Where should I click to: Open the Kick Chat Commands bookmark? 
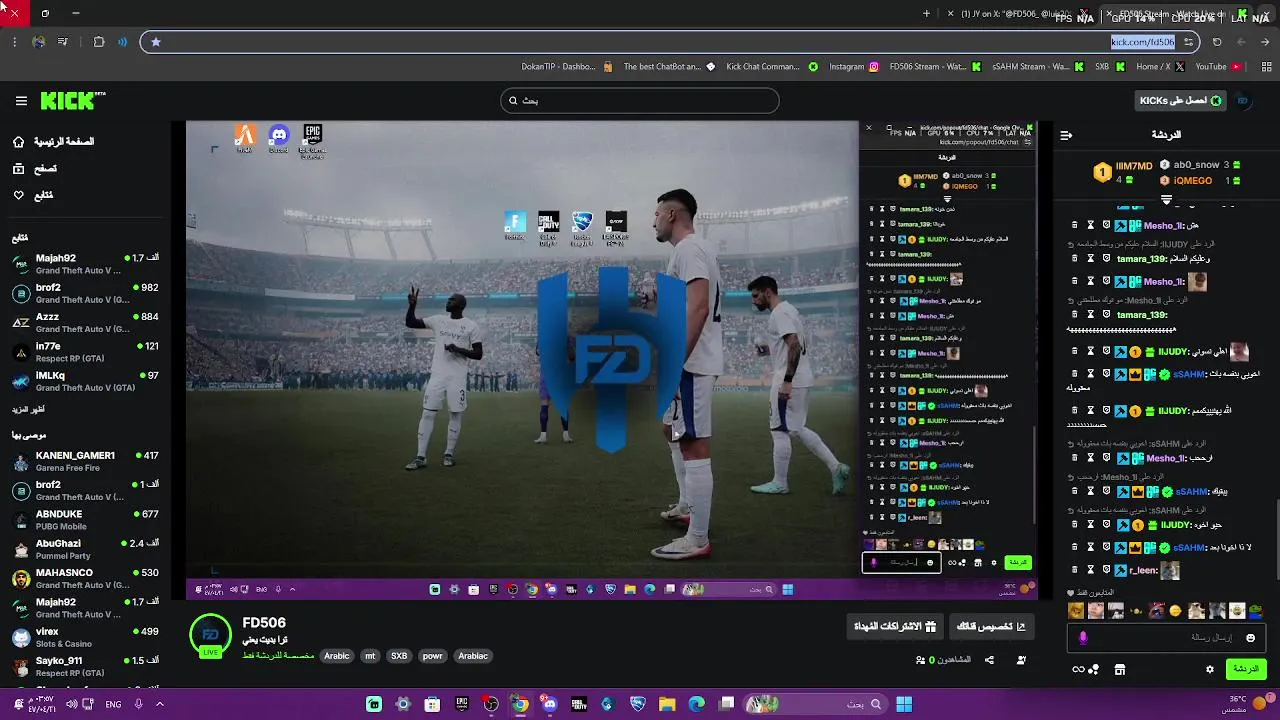click(x=770, y=67)
